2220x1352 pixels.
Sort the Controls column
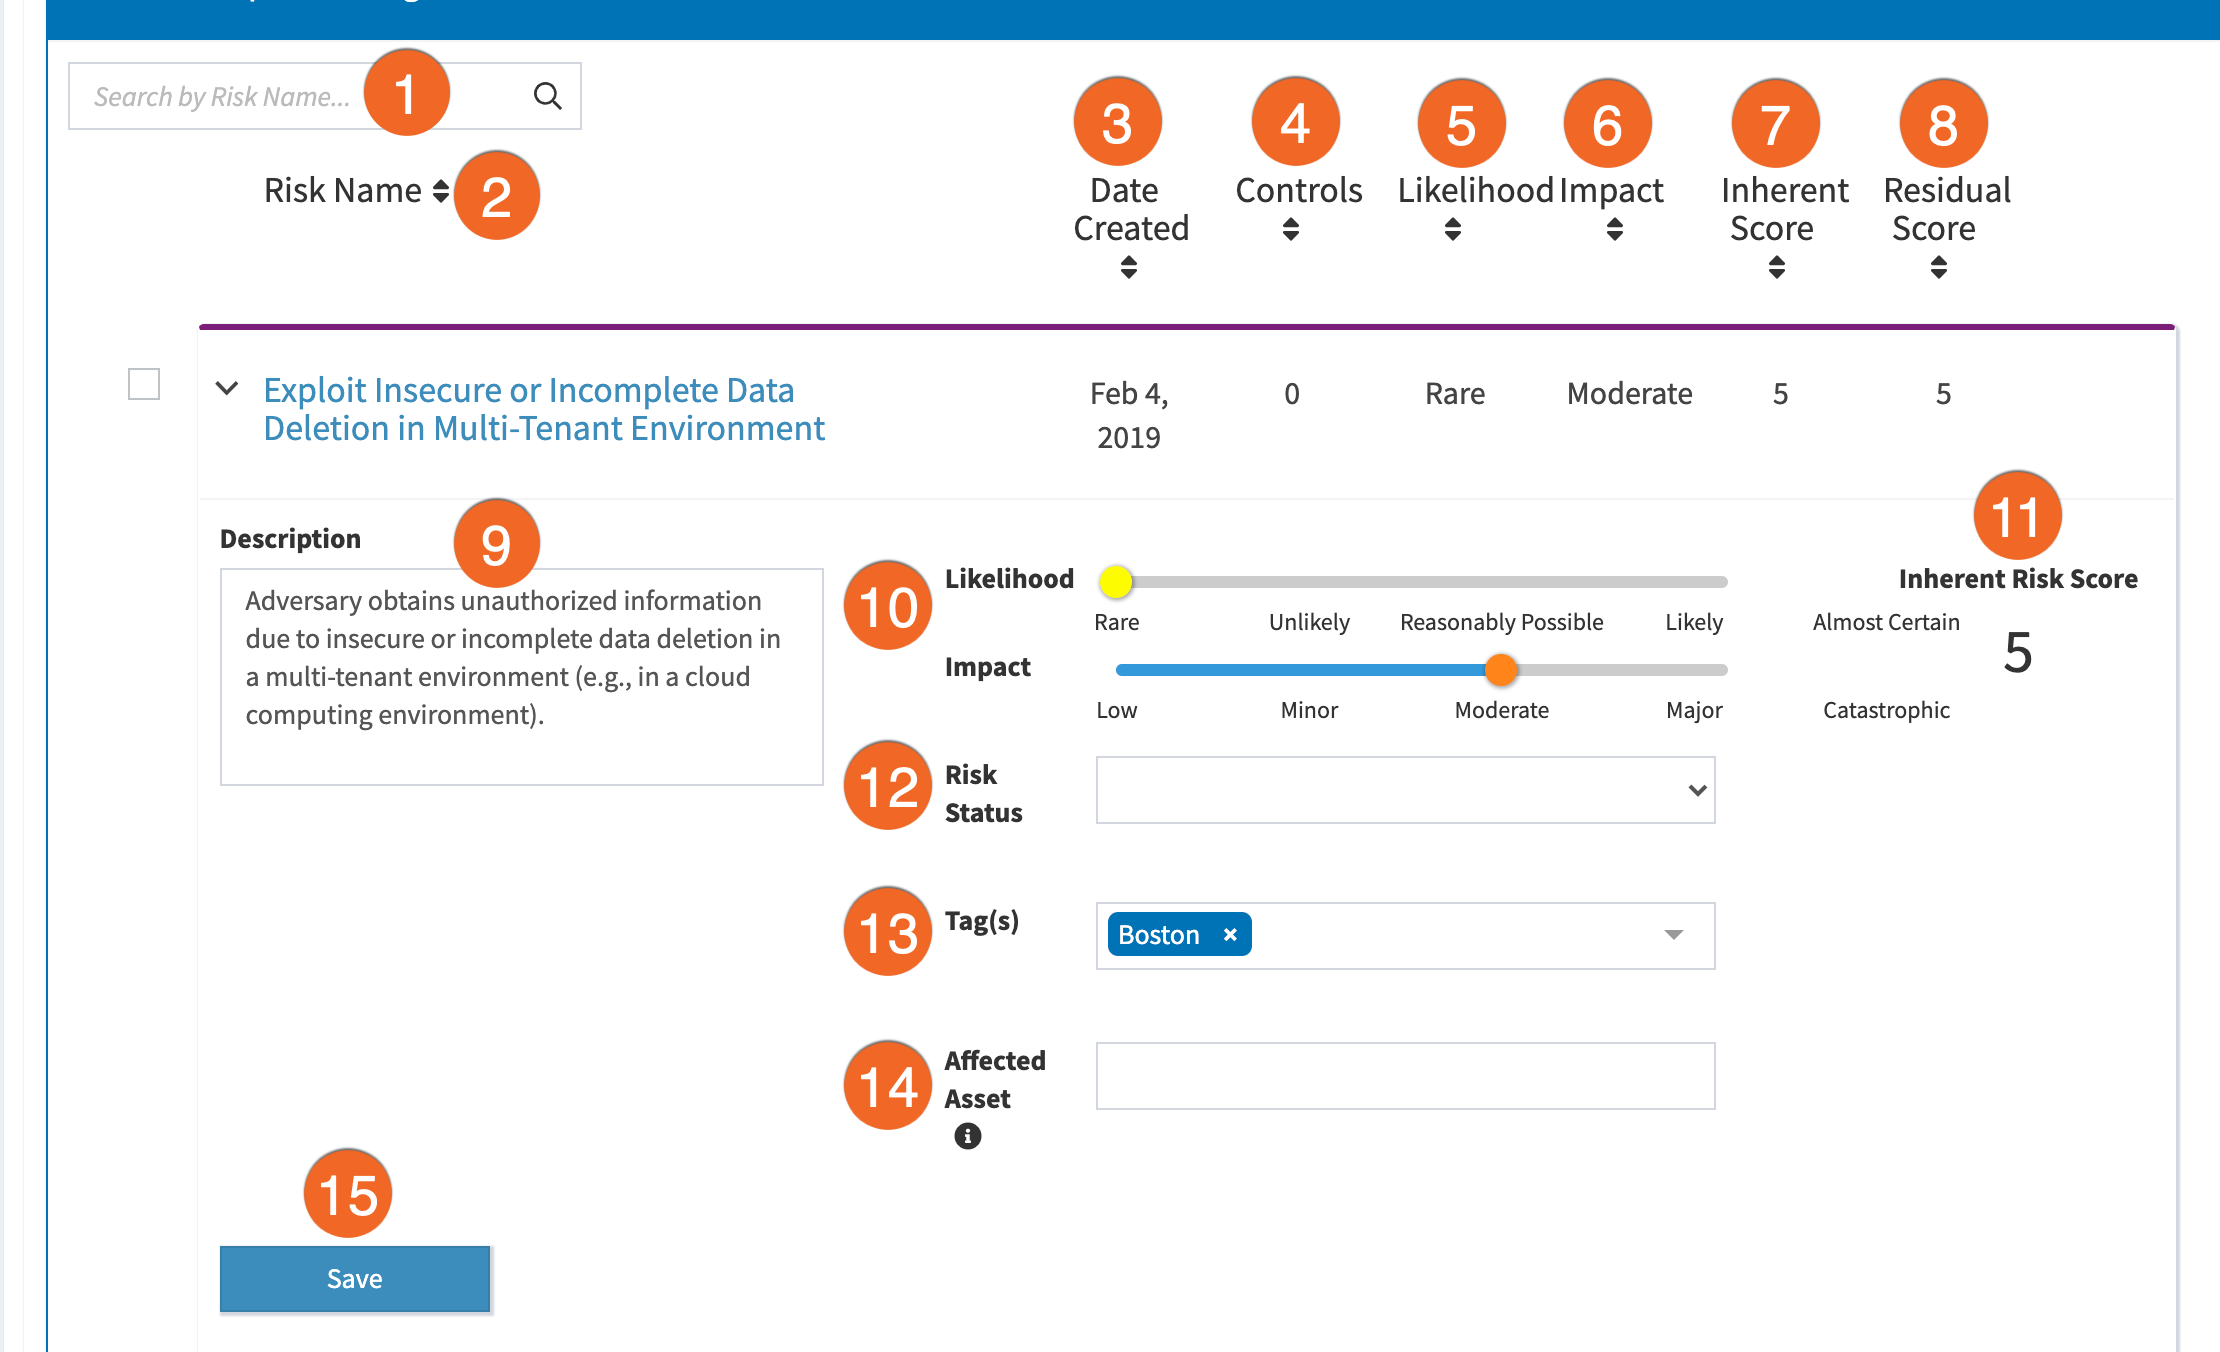click(x=1290, y=229)
